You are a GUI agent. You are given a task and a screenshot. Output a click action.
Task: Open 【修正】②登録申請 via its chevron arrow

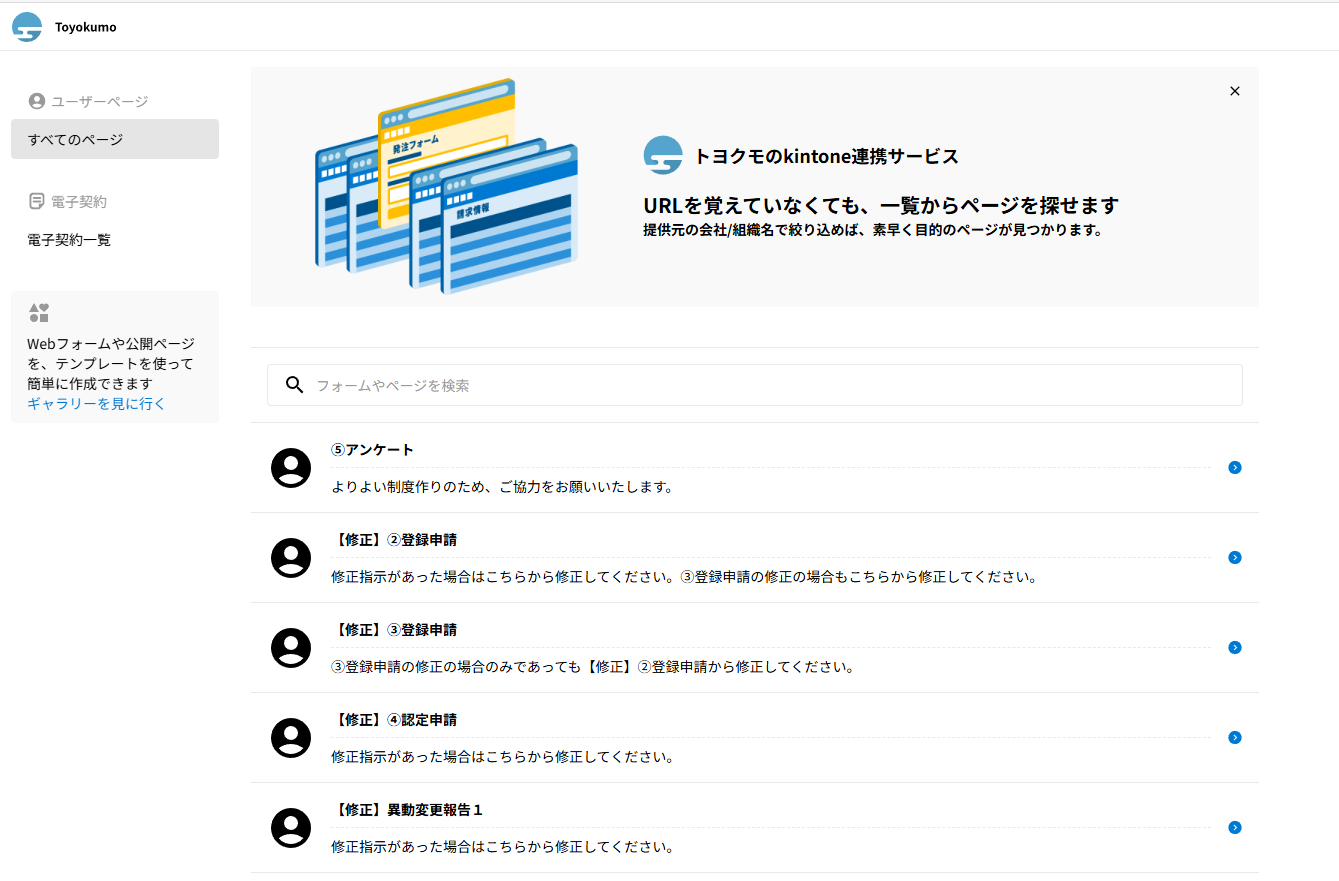pyautogui.click(x=1234, y=558)
